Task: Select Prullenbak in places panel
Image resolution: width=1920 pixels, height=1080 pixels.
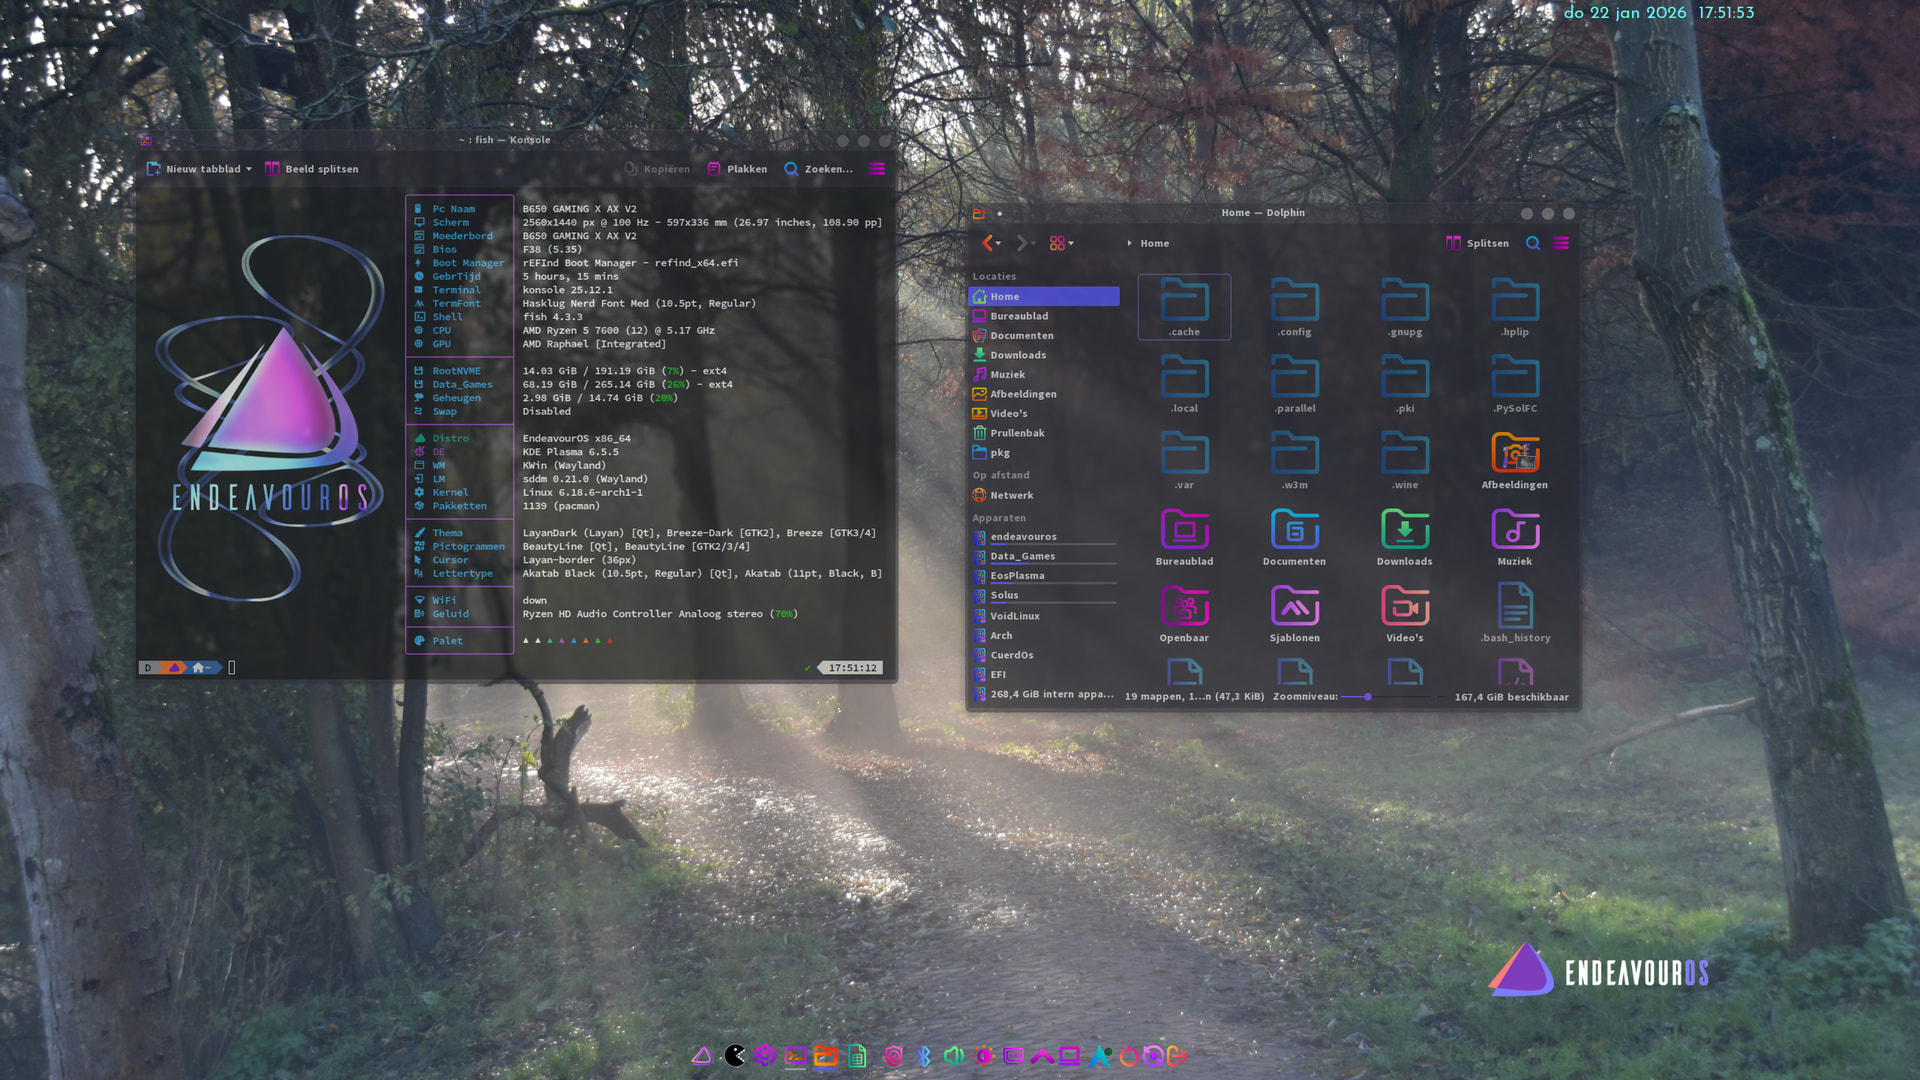Action: point(1017,433)
